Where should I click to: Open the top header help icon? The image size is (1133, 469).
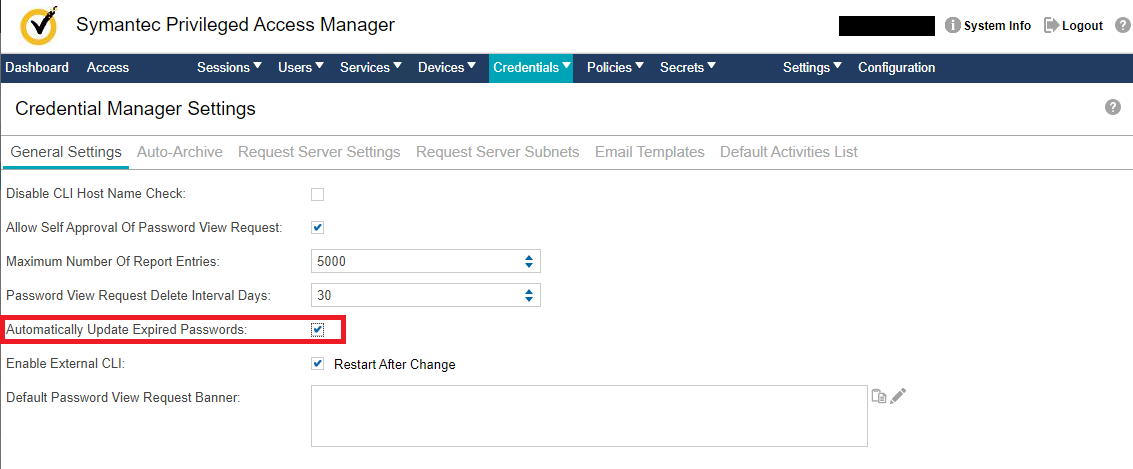1122,25
